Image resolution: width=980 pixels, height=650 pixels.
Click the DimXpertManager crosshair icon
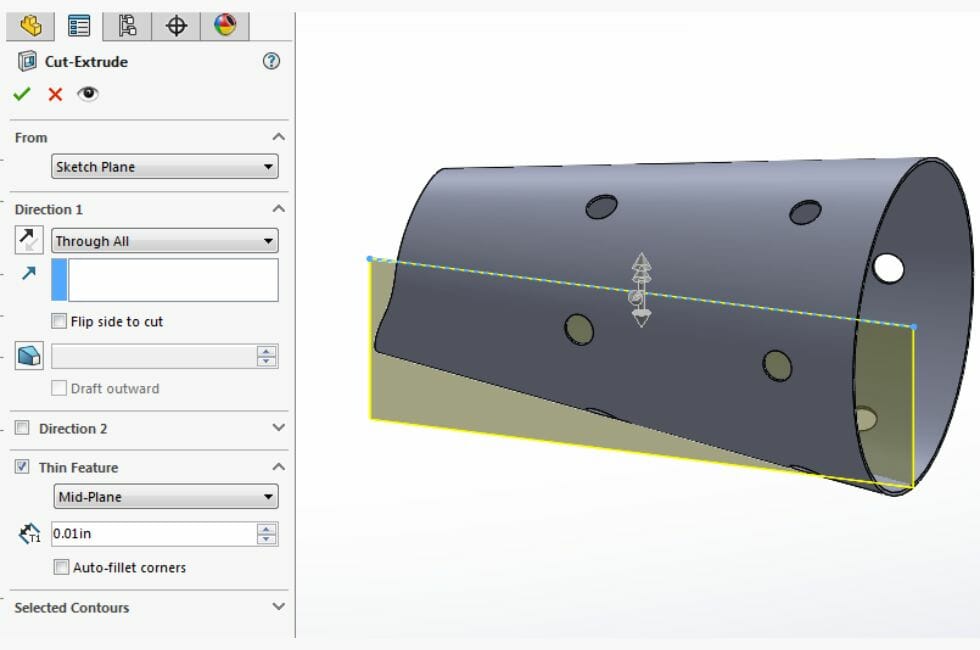click(x=175, y=26)
